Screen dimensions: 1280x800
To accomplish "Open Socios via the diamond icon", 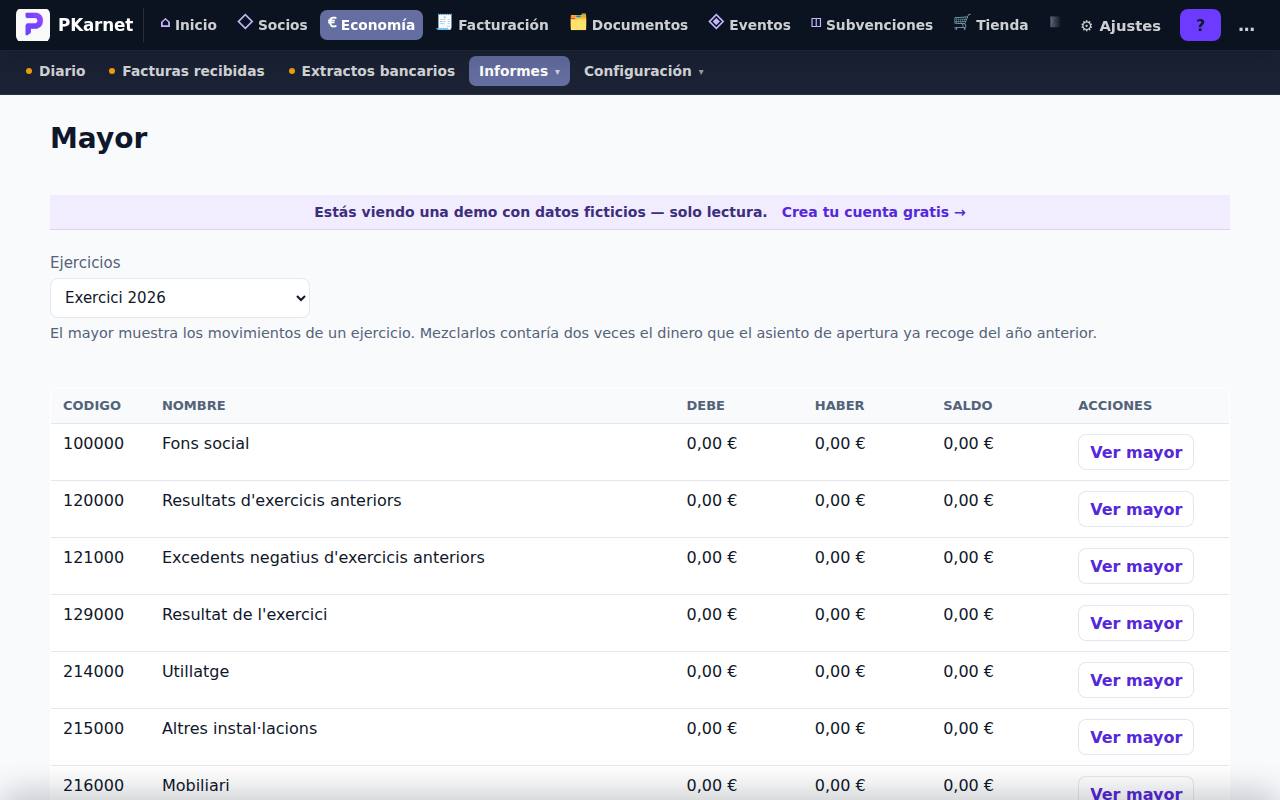I will [245, 22].
